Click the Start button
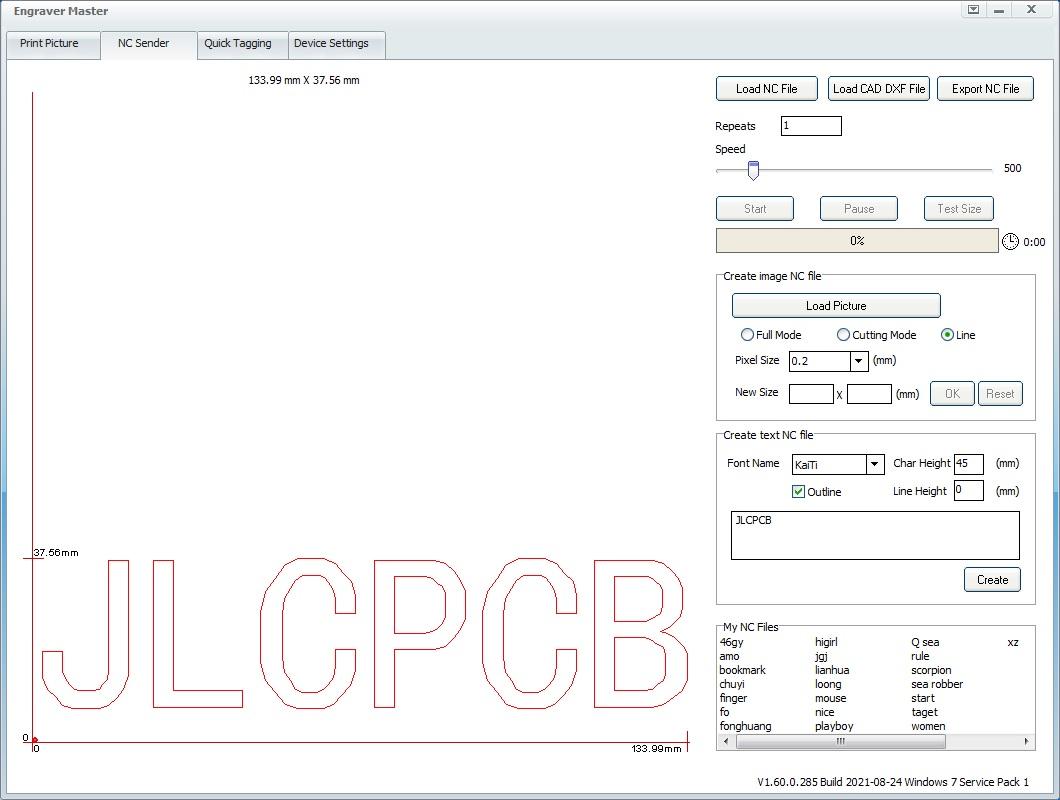The width and height of the screenshot is (1060, 800). (754, 209)
